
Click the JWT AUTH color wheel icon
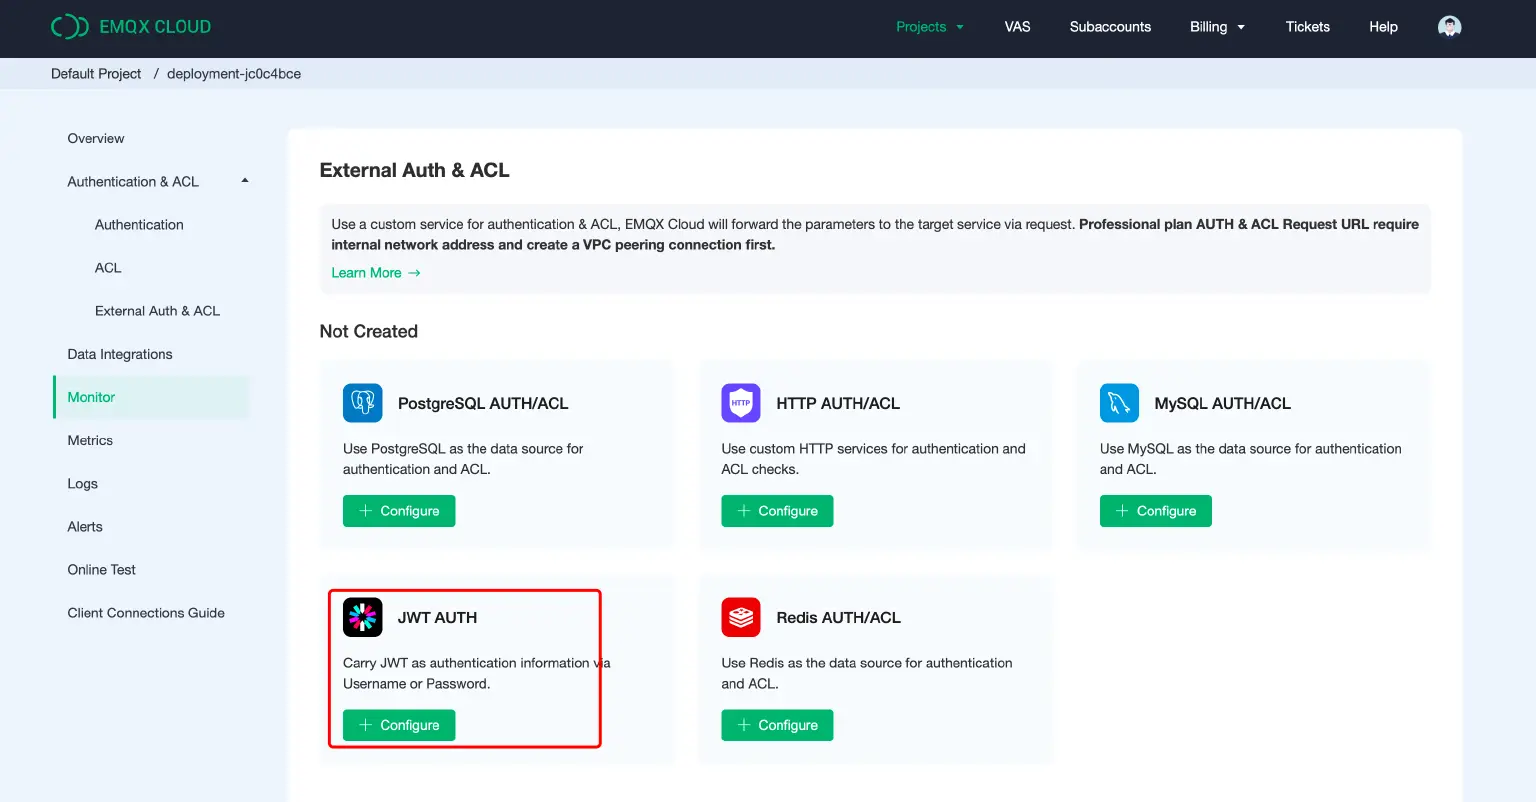(362, 617)
